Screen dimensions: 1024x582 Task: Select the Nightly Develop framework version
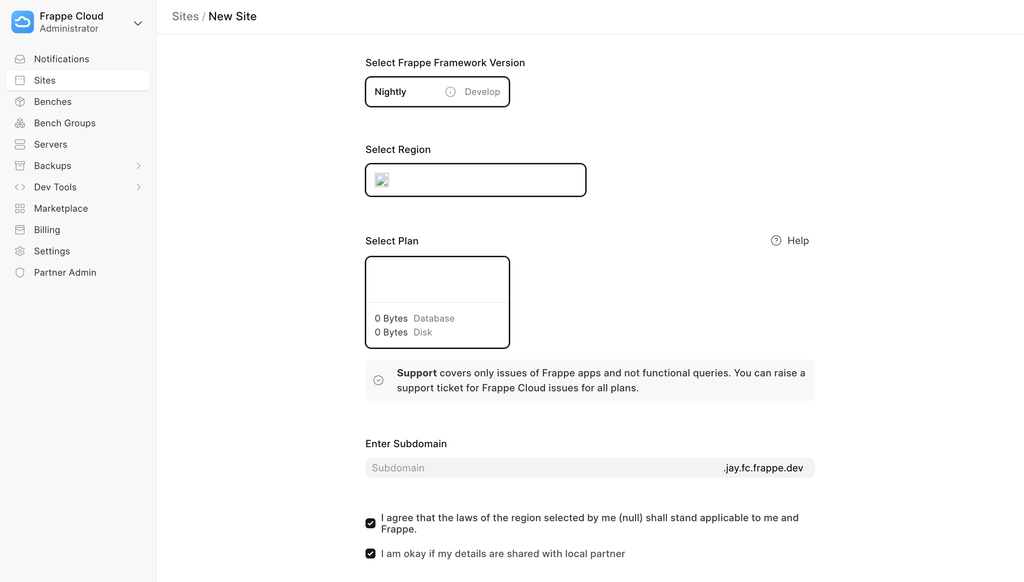click(x=437, y=92)
